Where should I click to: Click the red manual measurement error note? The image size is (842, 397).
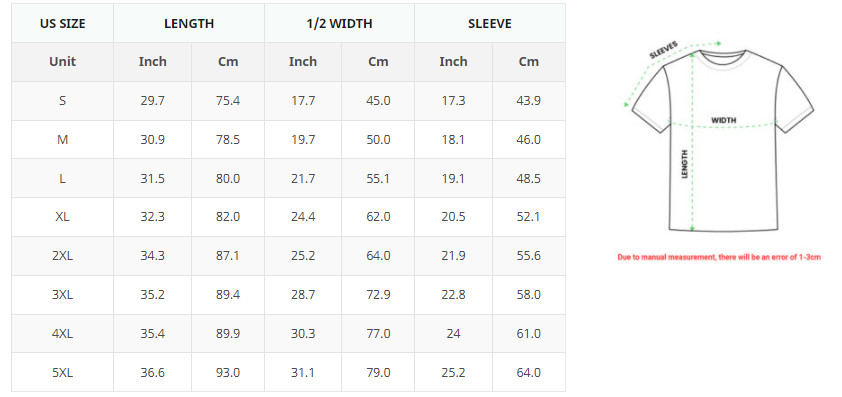point(719,257)
